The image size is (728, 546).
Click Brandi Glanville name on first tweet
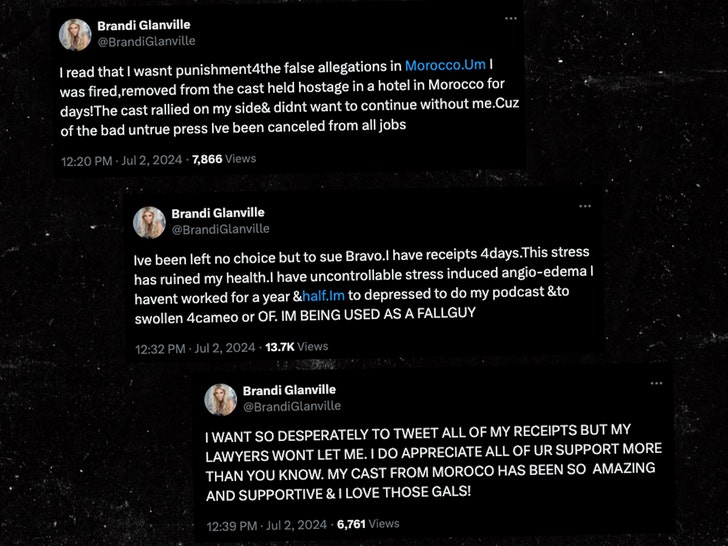(143, 25)
